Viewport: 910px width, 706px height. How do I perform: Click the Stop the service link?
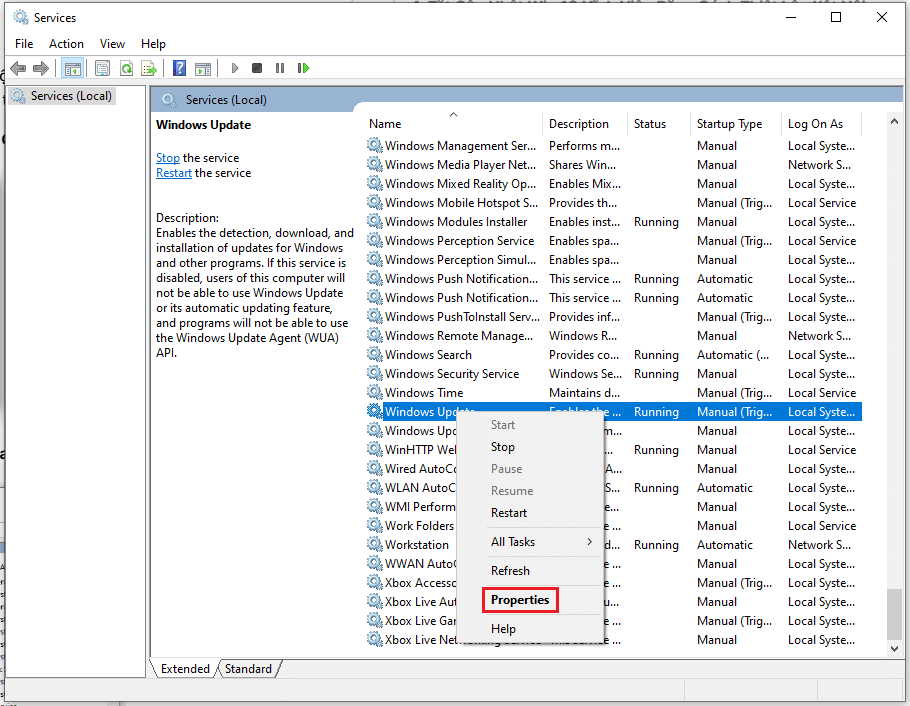(x=168, y=158)
